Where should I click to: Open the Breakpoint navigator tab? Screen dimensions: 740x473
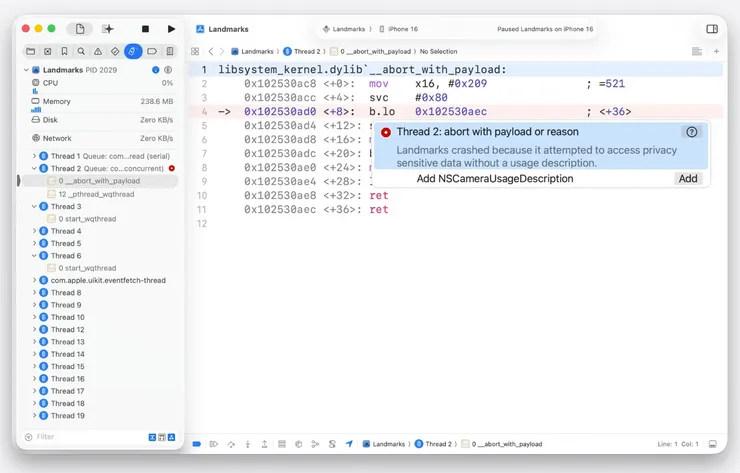[x=152, y=51]
